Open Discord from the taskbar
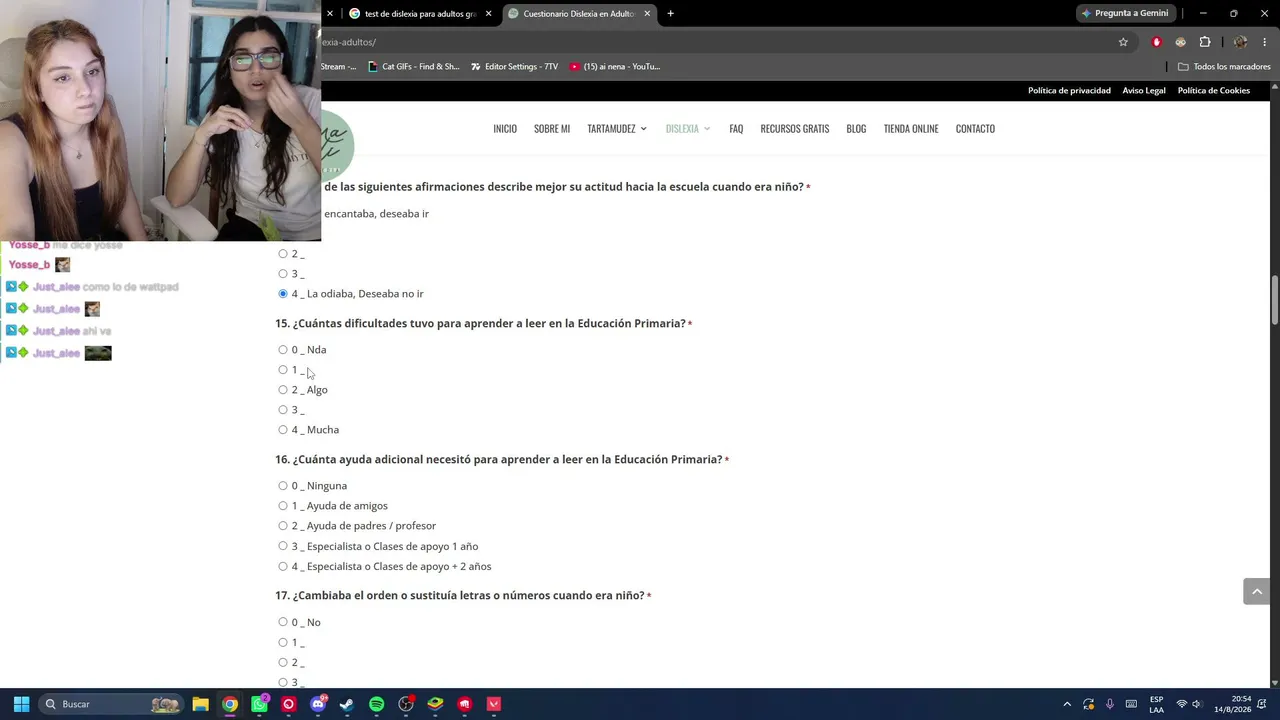Image resolution: width=1280 pixels, height=720 pixels. 318,704
